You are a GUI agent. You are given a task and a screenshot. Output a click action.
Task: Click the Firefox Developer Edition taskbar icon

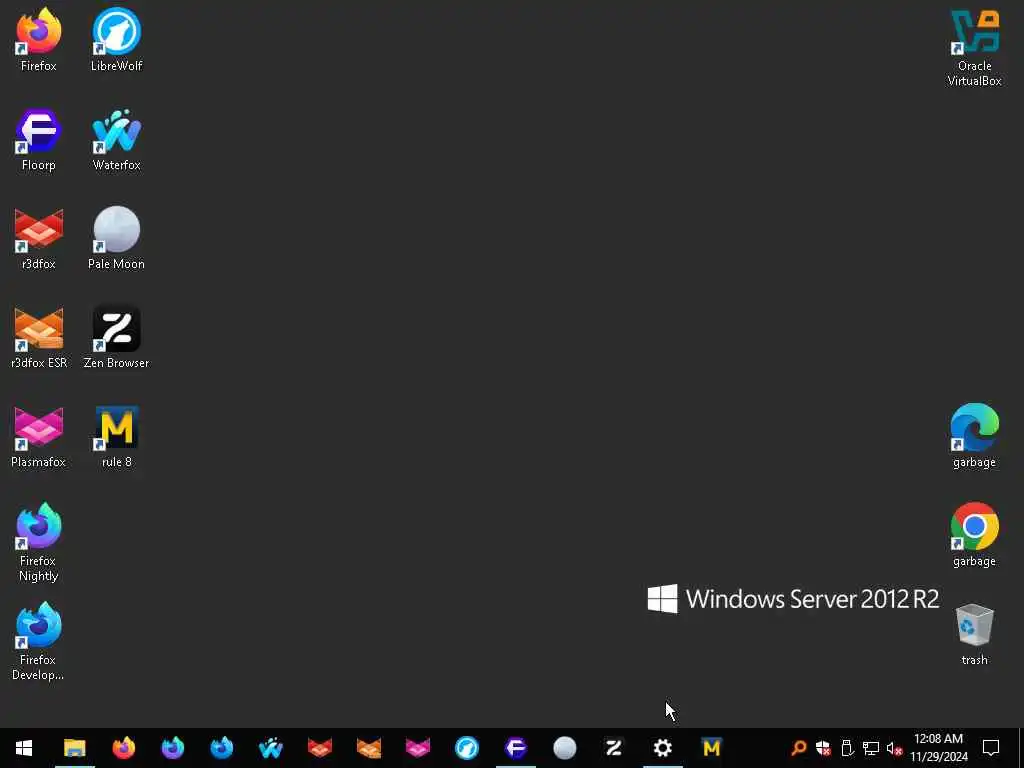point(221,748)
